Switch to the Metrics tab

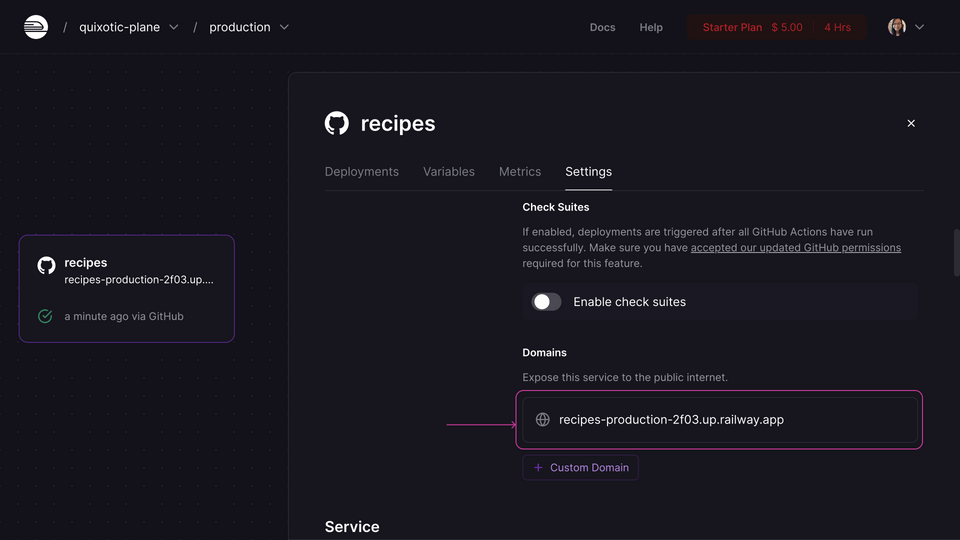pyautogui.click(x=520, y=172)
